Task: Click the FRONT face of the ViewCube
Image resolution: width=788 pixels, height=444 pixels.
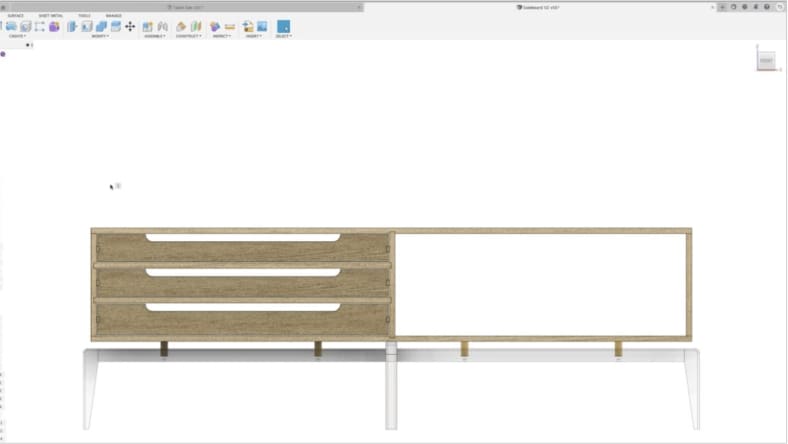Action: click(x=766, y=60)
